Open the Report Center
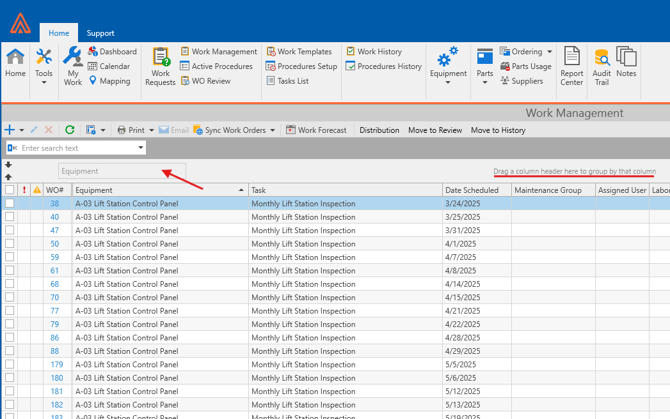This screenshot has width=670, height=419. pos(571,66)
